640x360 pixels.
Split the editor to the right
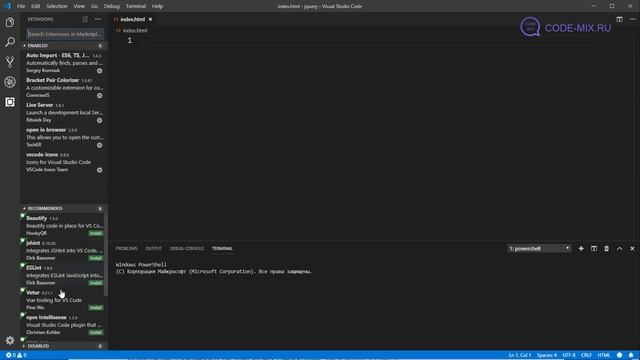pyautogui.click(x=619, y=19)
